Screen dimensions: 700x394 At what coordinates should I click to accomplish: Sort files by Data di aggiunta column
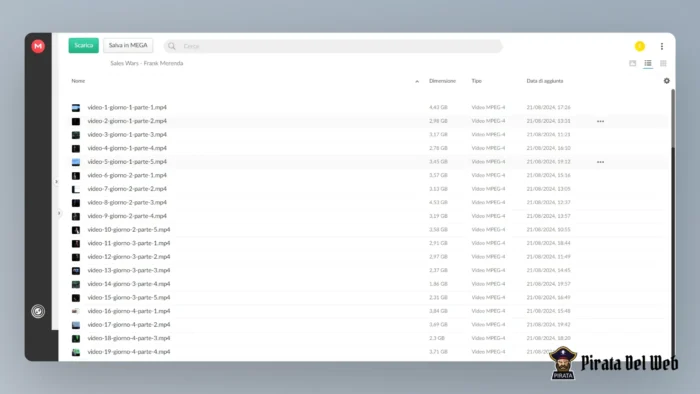(x=545, y=81)
